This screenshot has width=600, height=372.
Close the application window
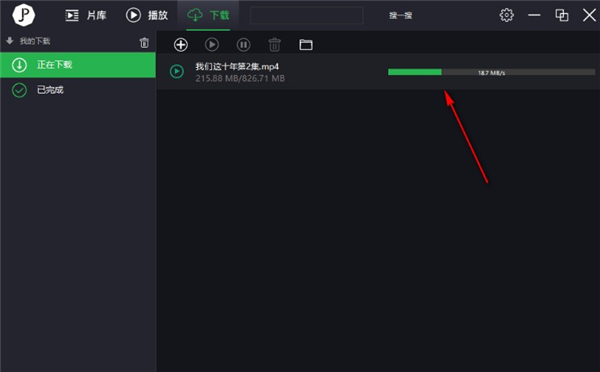click(589, 15)
